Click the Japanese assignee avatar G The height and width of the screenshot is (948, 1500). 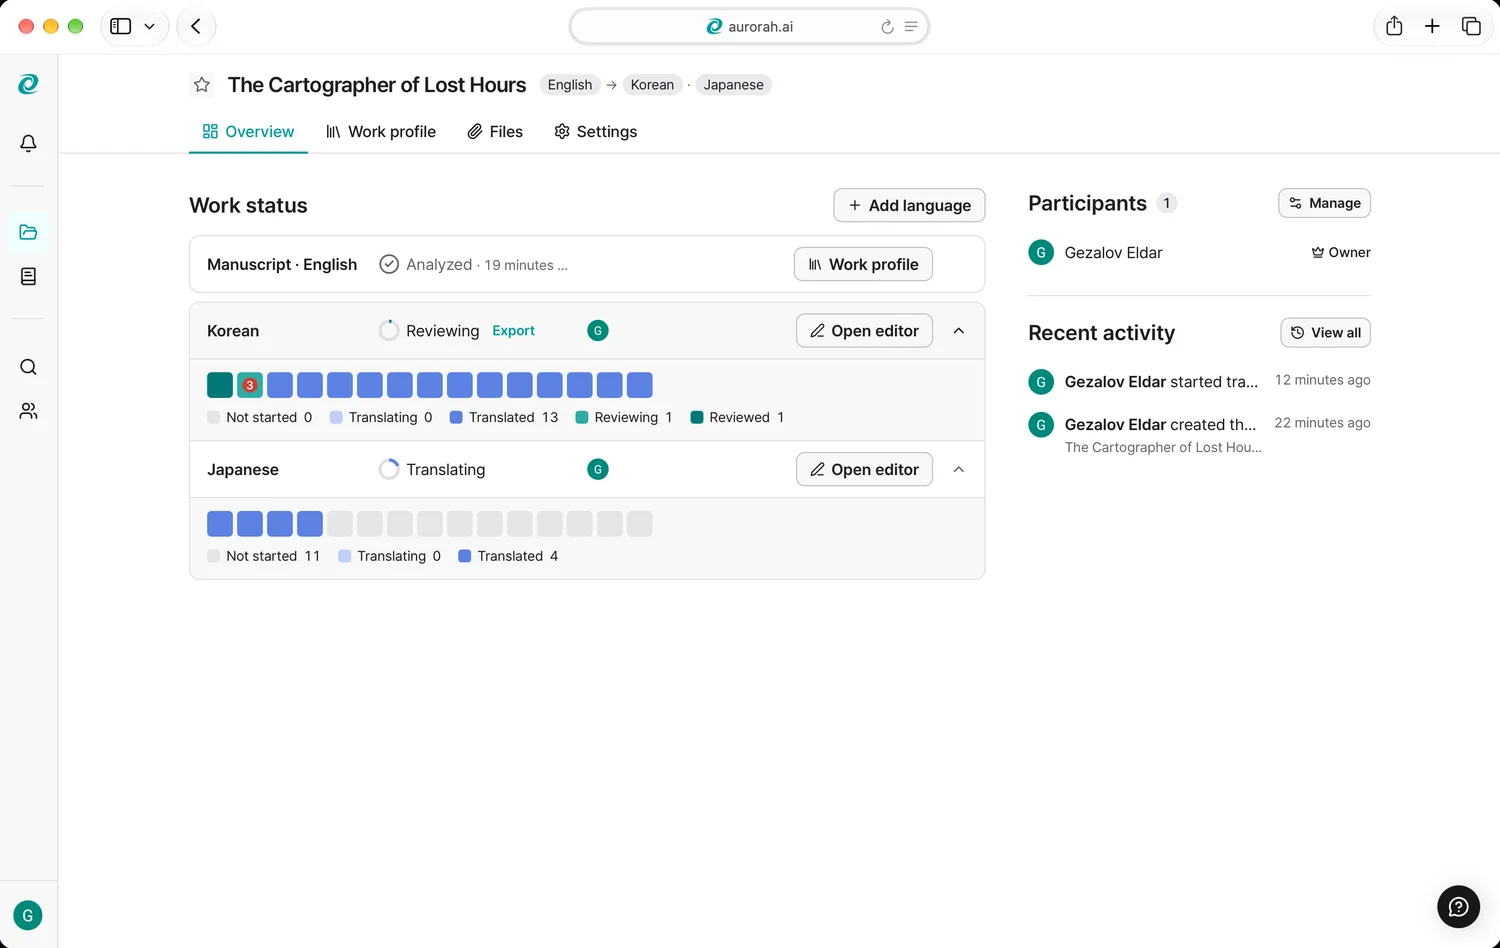click(598, 469)
